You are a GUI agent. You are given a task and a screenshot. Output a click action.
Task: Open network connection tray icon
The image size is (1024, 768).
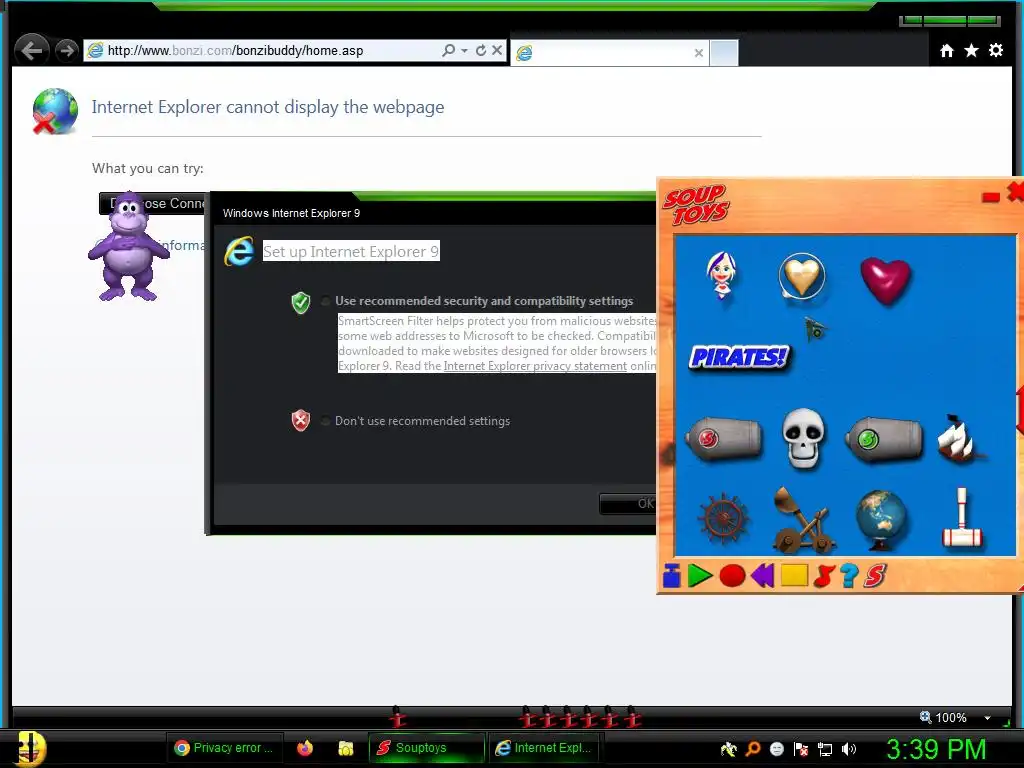click(825, 749)
